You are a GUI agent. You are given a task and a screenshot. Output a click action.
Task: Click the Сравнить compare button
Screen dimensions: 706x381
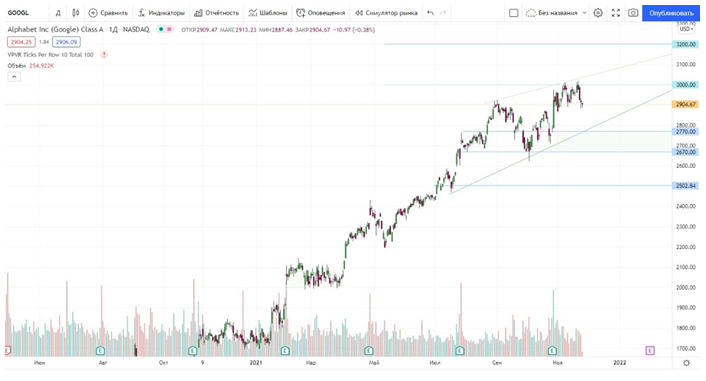(108, 13)
